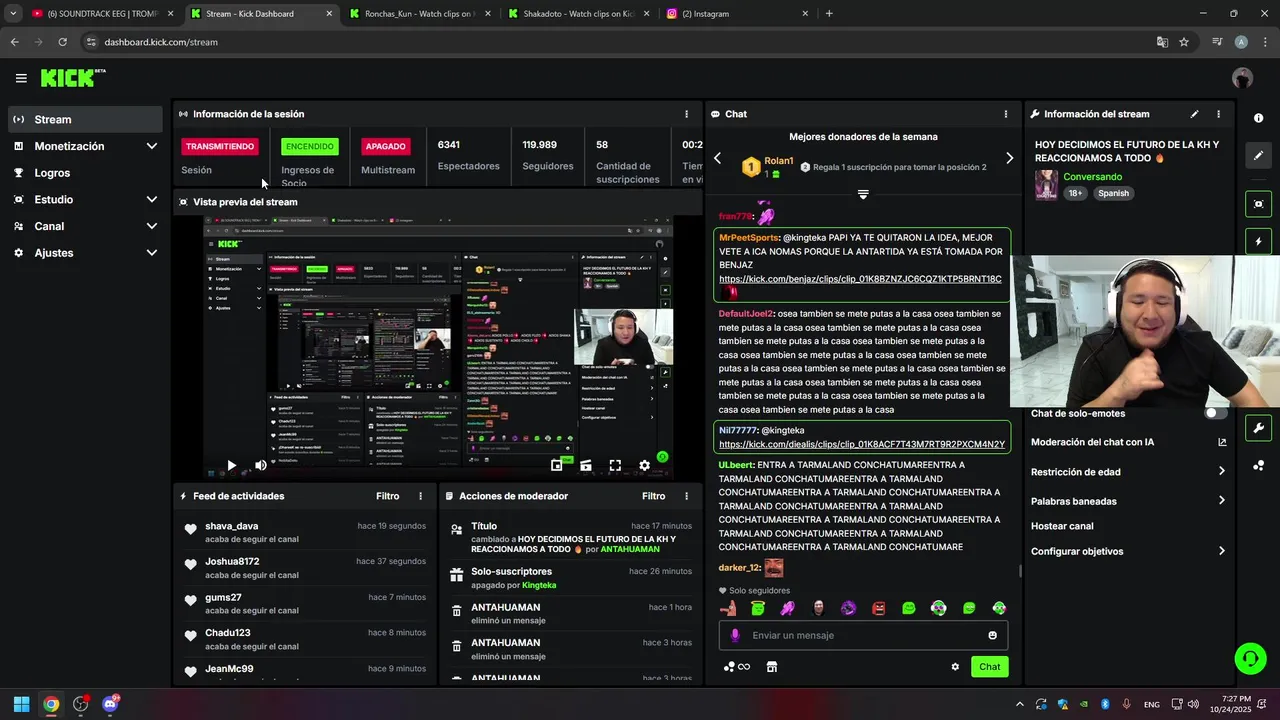
Task: Open chat settings gear icon
Action: point(955,667)
